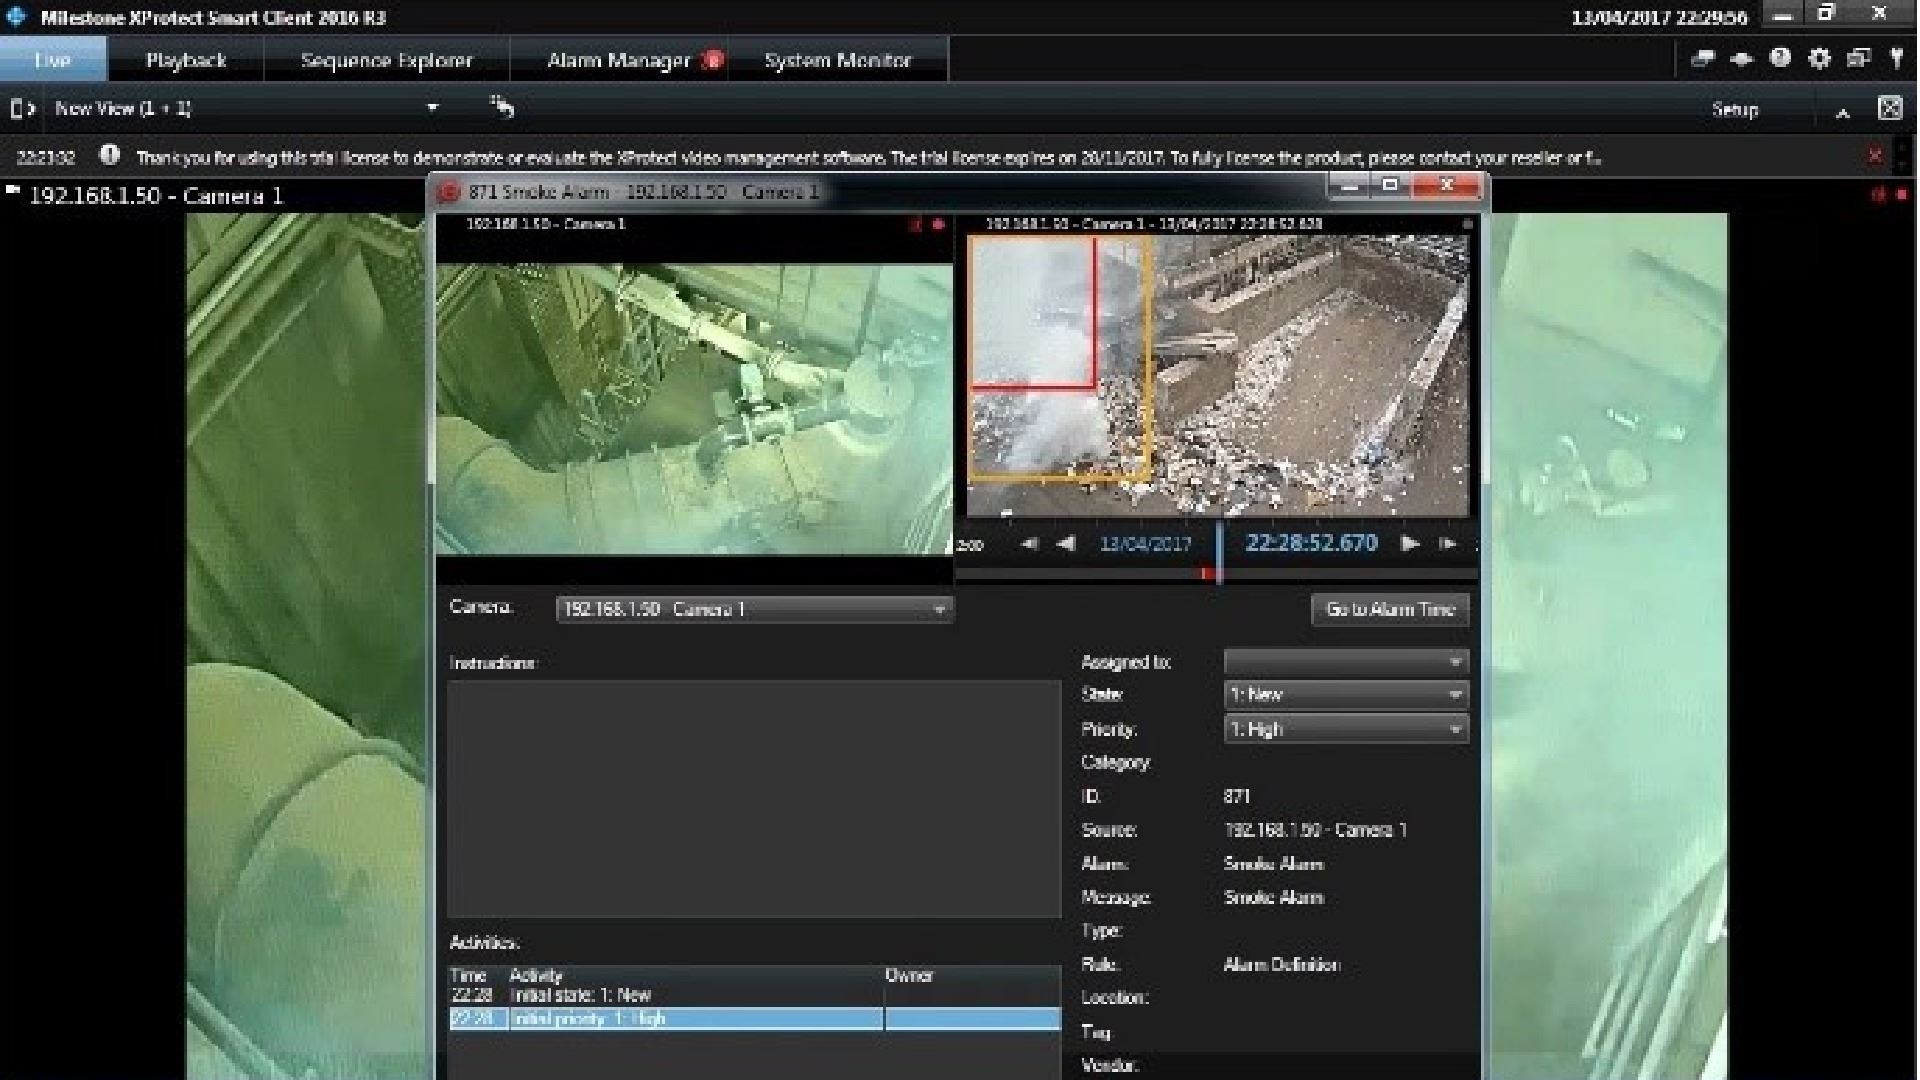1920x1080 pixels.
Task: Click the smoke alarm playback image
Action: click(1218, 375)
